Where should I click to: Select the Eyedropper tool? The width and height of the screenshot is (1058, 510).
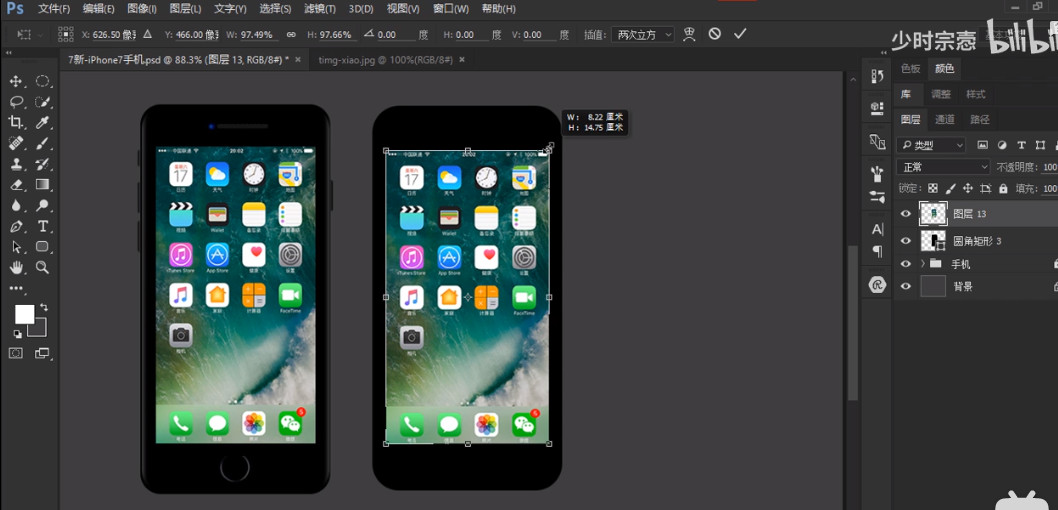(43, 122)
